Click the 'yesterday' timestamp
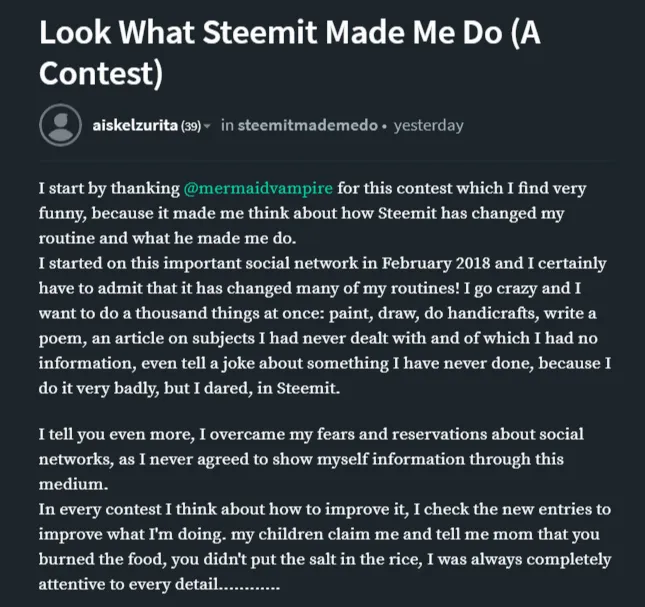The height and width of the screenshot is (607, 645). pyautogui.click(x=429, y=126)
